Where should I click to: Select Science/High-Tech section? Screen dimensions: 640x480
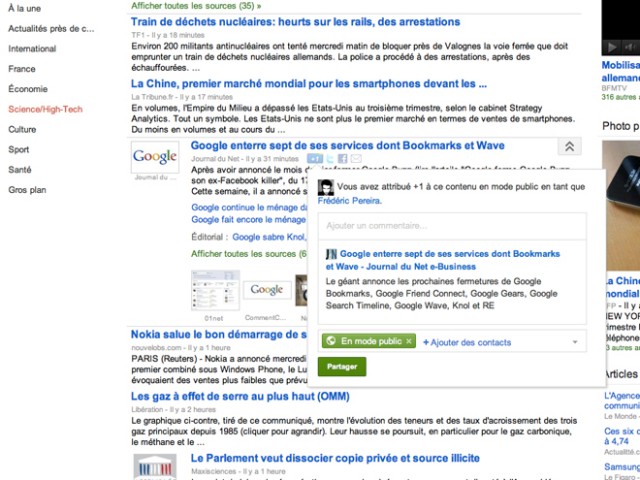45,109
